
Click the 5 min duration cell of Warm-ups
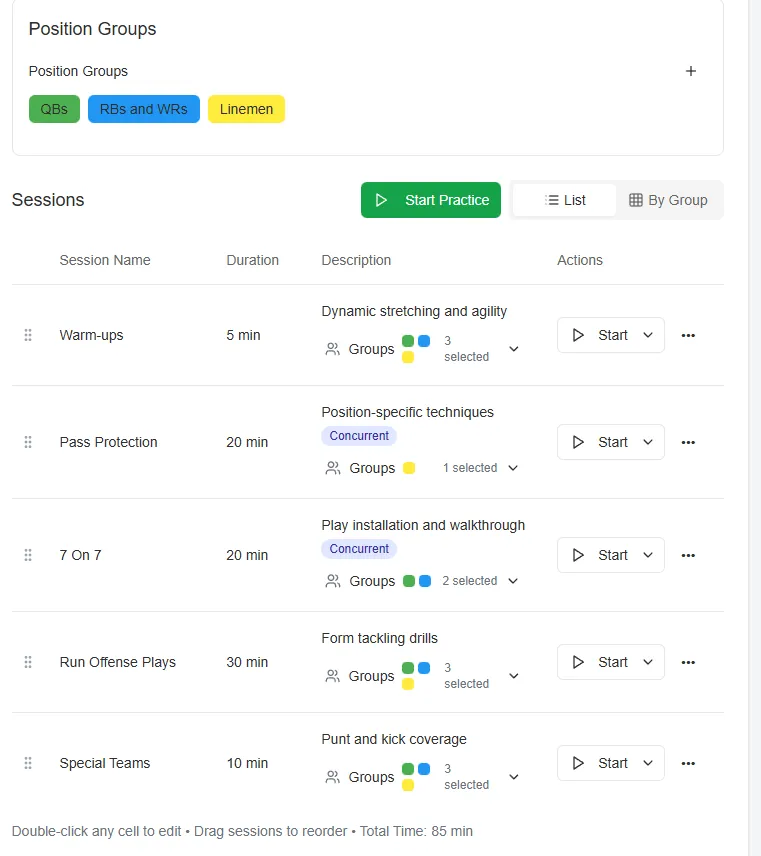[242, 334]
